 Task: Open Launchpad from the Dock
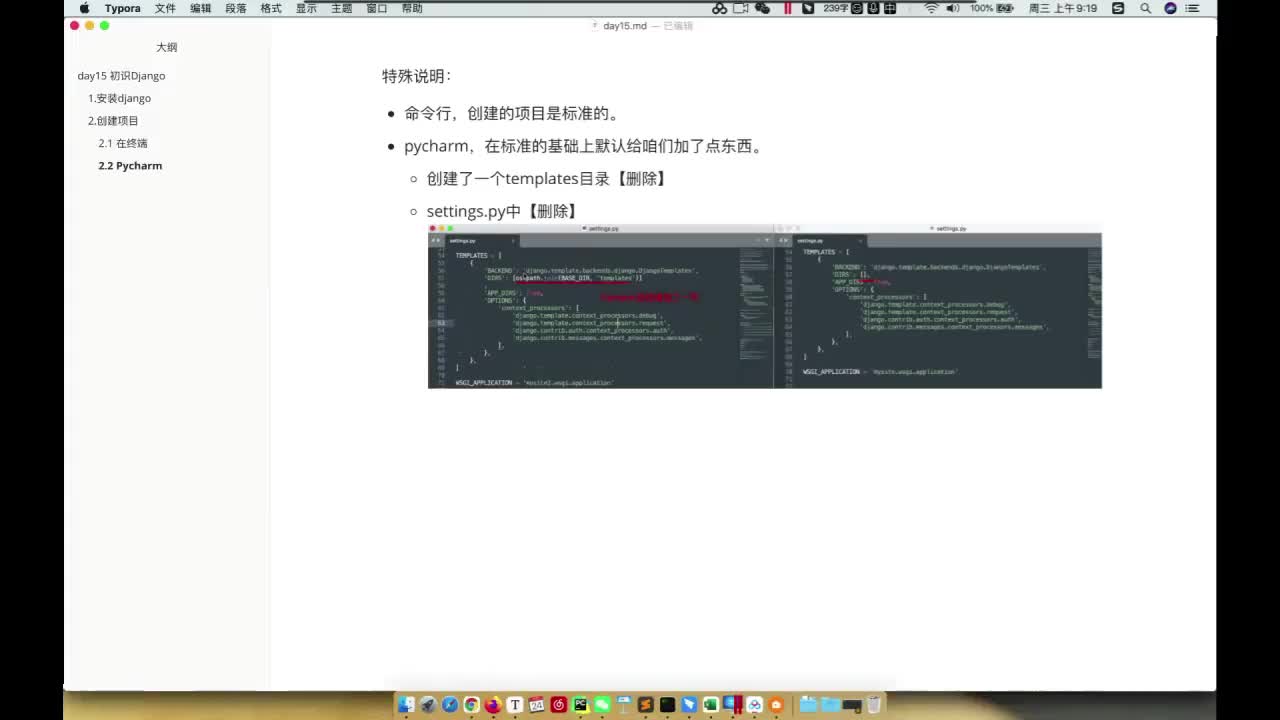tap(428, 705)
